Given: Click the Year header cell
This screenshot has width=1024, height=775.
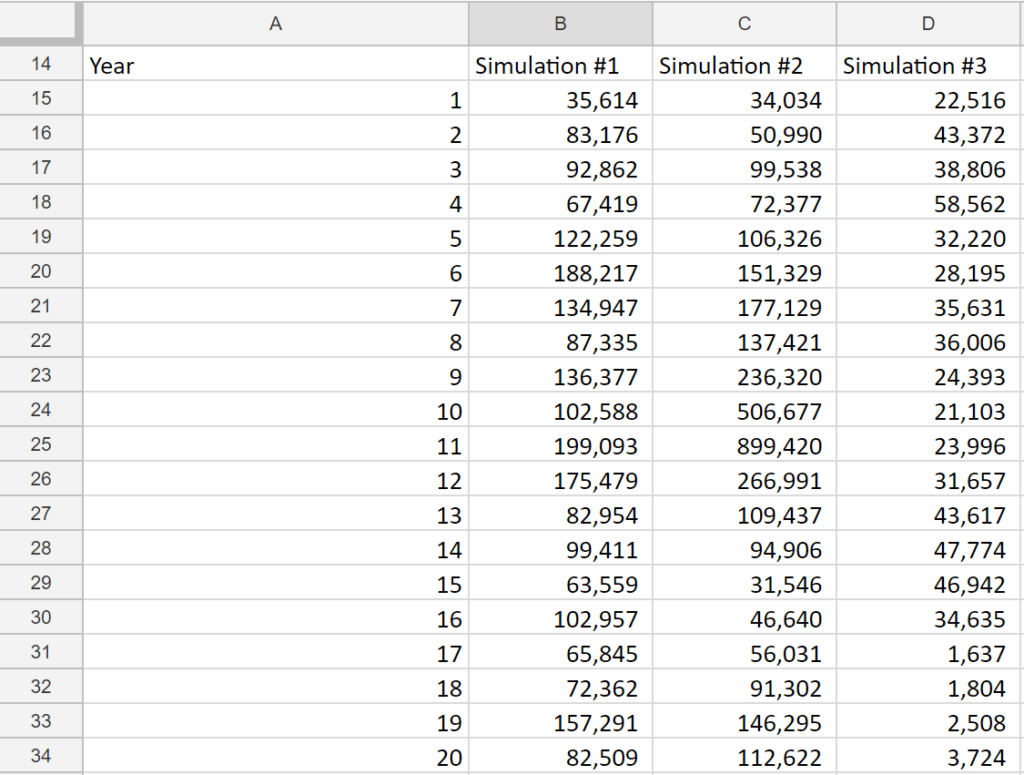Looking at the screenshot, I should coord(276,64).
